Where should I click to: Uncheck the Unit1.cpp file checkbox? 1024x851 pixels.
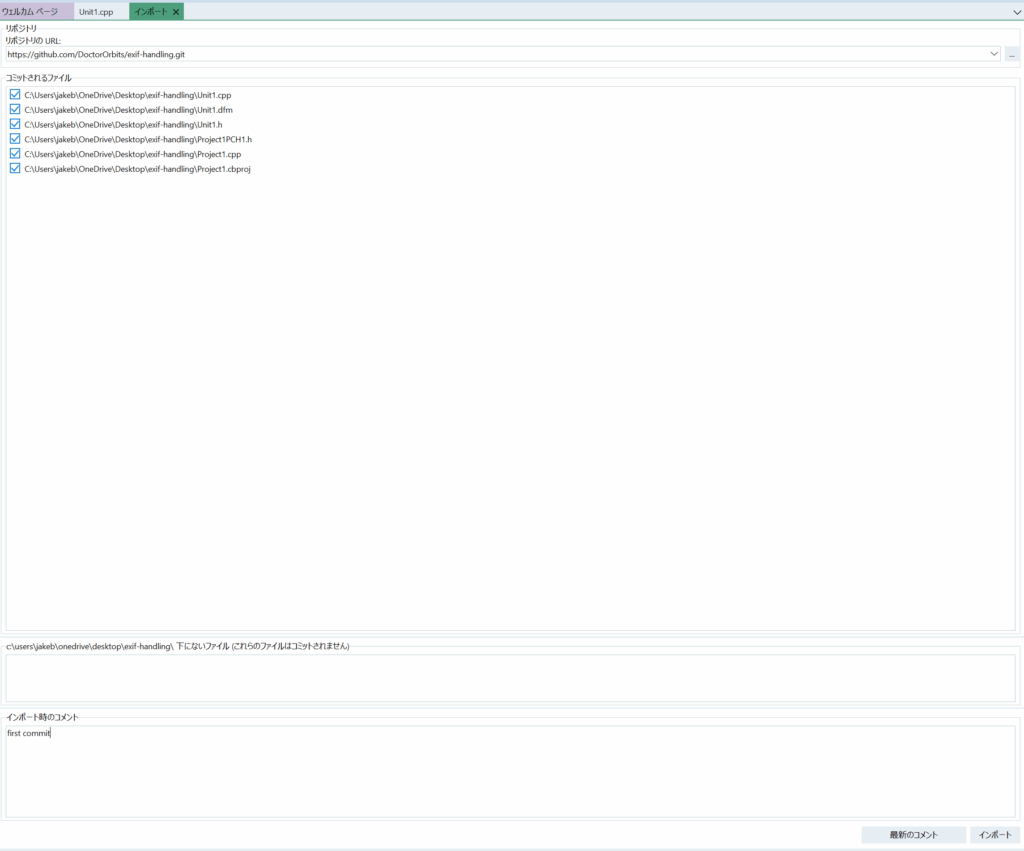15,95
